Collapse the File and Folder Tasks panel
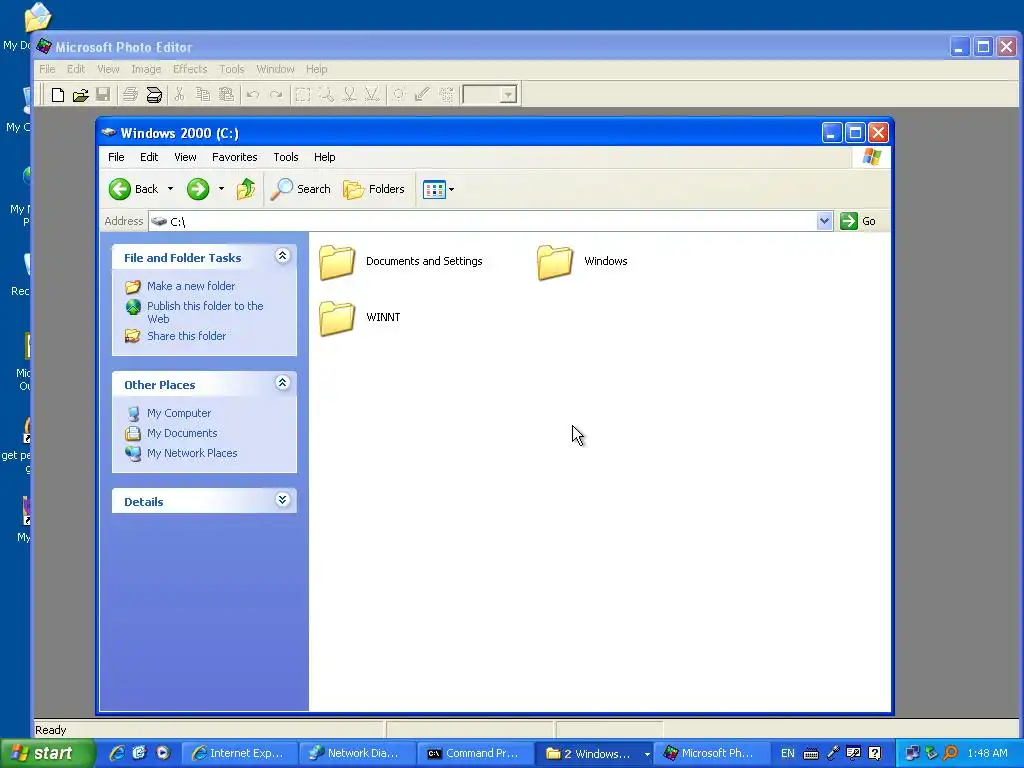 coord(282,255)
